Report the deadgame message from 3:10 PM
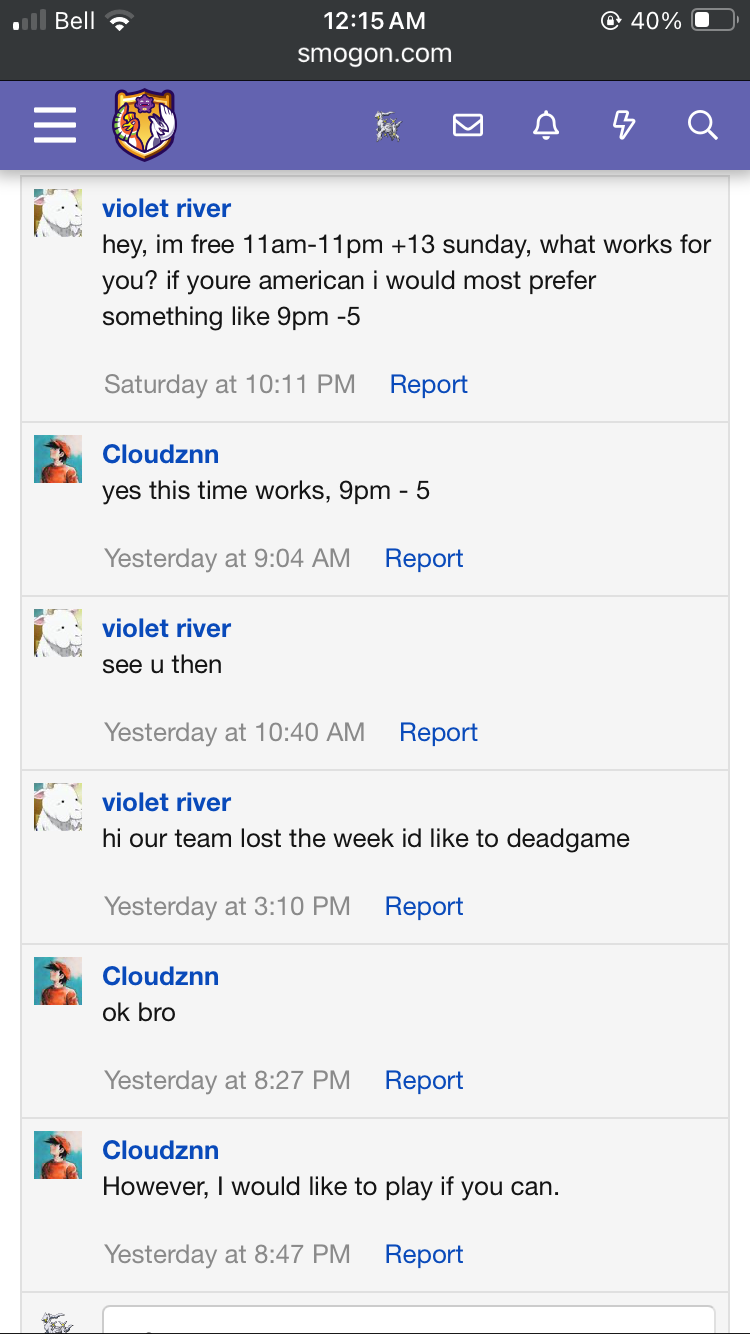Image resolution: width=750 pixels, height=1334 pixels. 424,906
